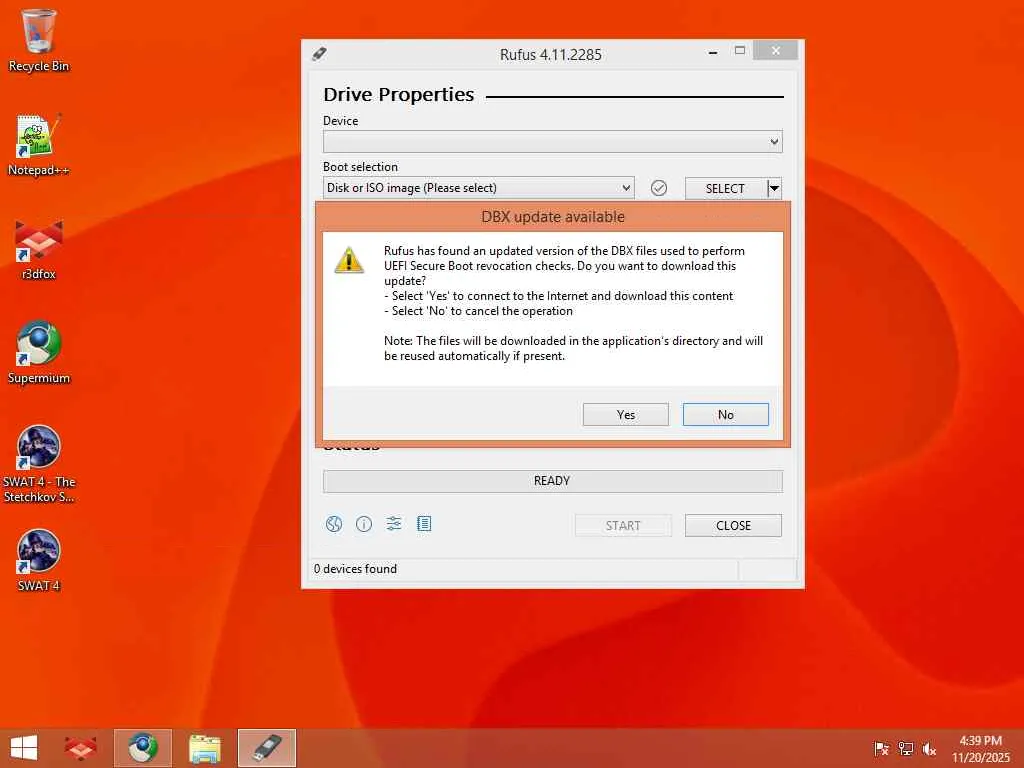The height and width of the screenshot is (768, 1024).
Task: Click the r3dfox icon on the taskbar
Action: (x=81, y=748)
